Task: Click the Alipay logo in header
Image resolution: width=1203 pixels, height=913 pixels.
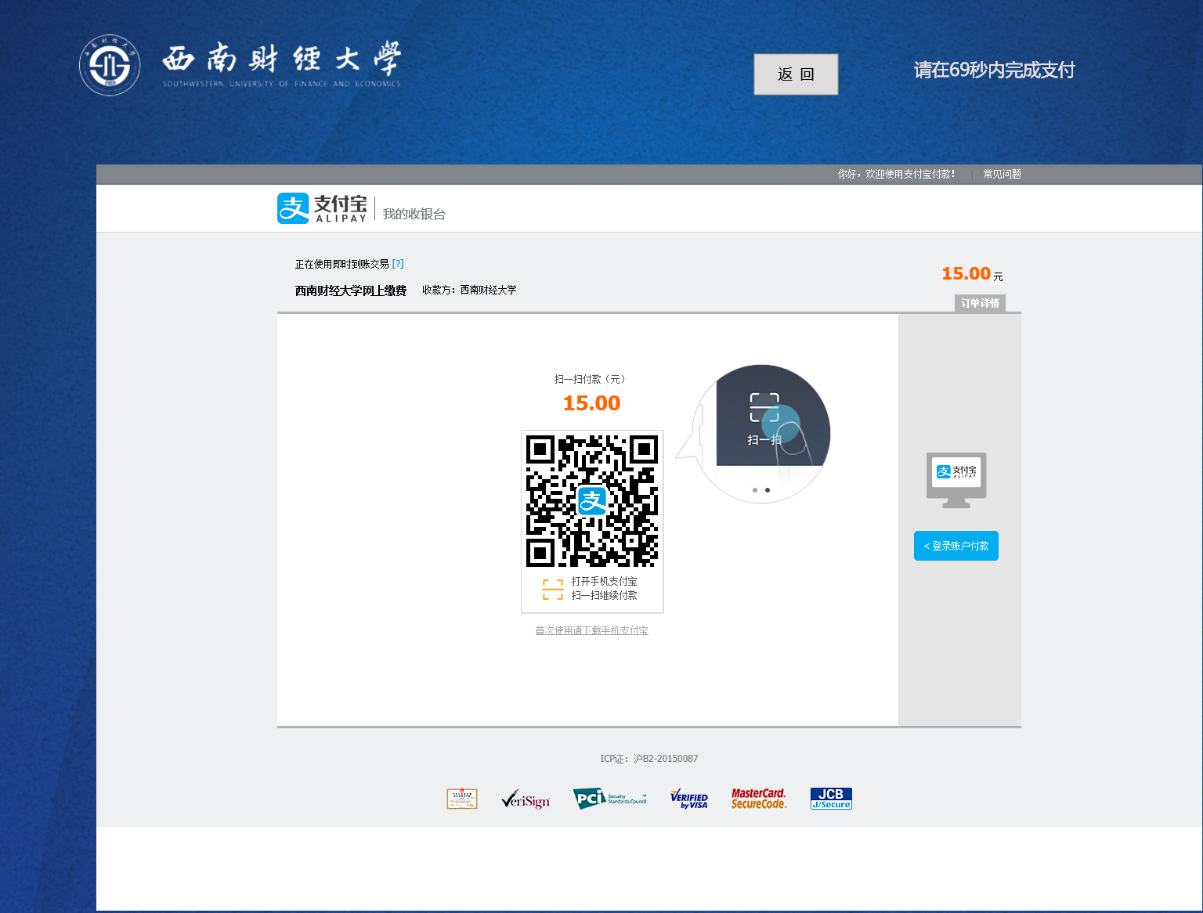Action: tap(322, 208)
